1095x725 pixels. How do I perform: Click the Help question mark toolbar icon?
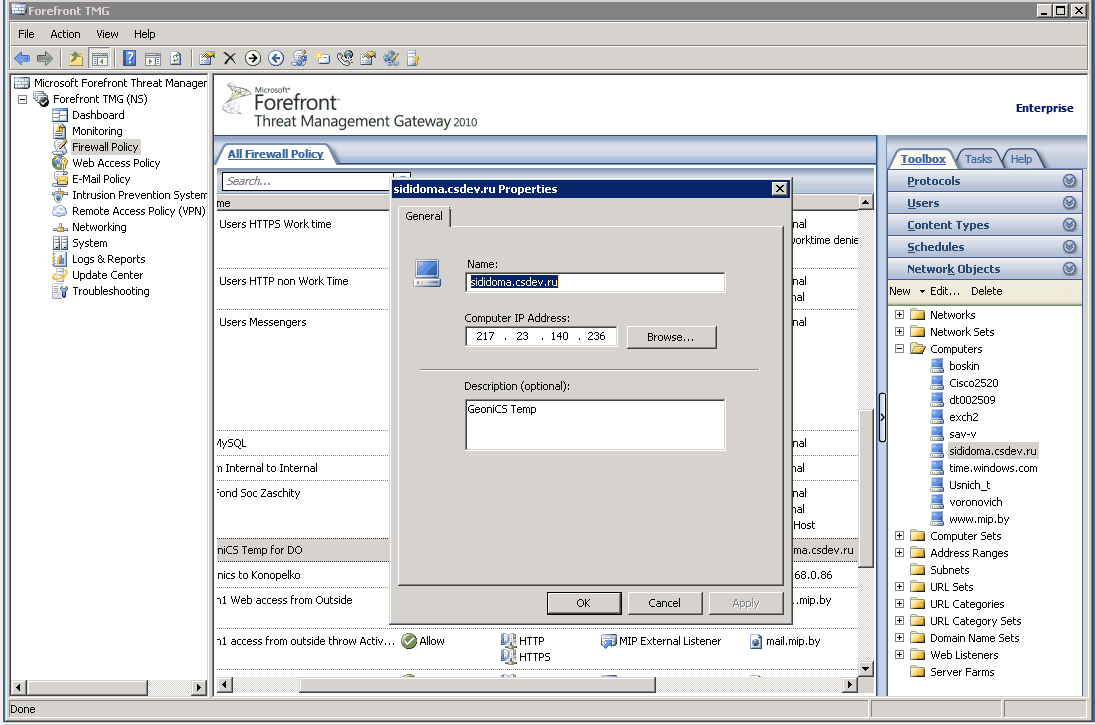point(129,58)
